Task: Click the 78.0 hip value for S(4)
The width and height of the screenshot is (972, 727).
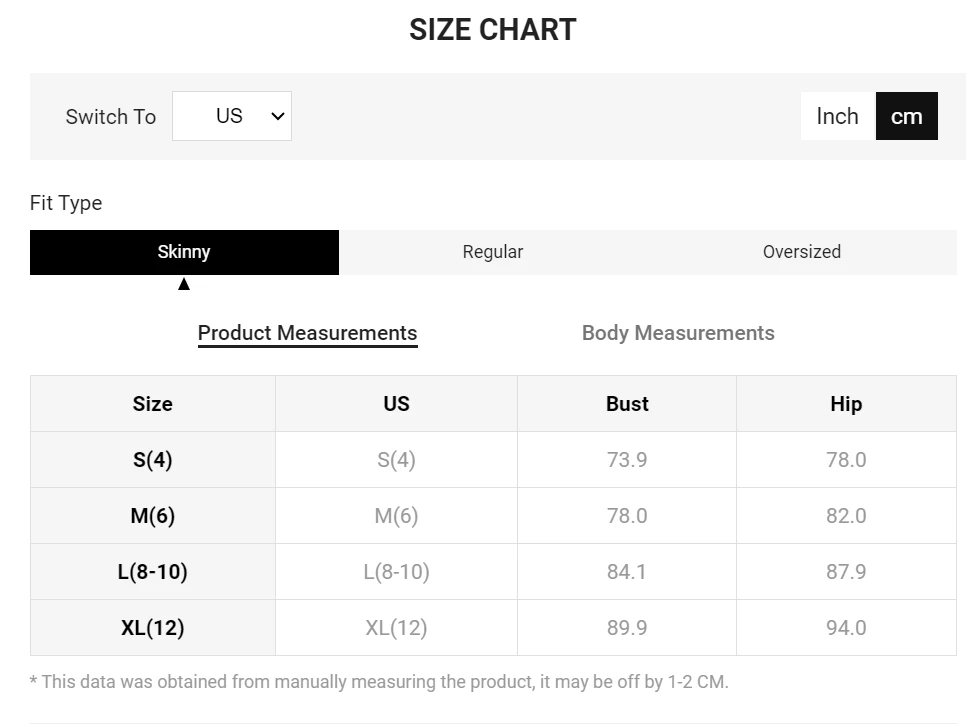Action: click(846, 460)
